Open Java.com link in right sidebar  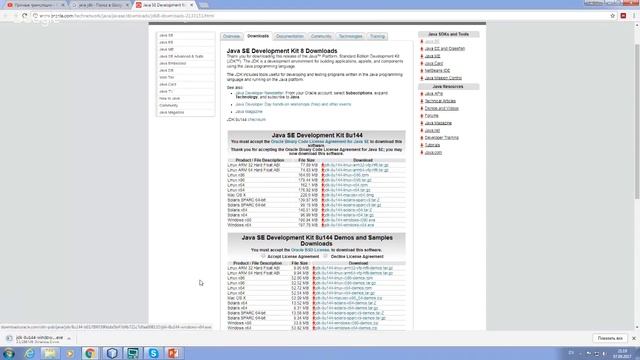click(x=433, y=152)
